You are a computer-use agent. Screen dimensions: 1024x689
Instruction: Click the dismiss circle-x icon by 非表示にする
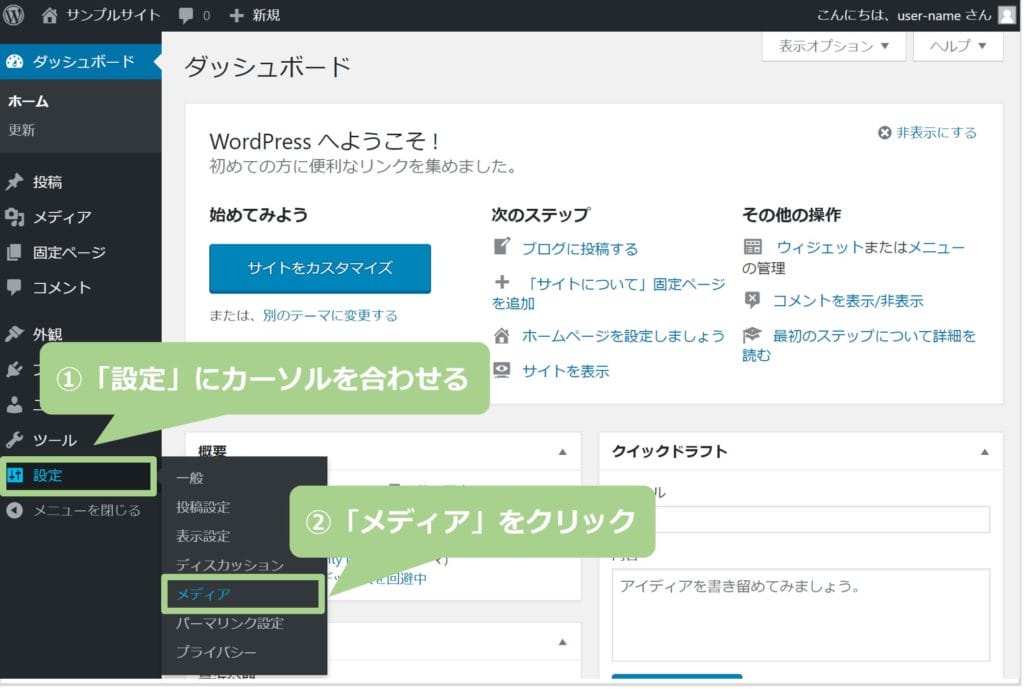pos(884,133)
